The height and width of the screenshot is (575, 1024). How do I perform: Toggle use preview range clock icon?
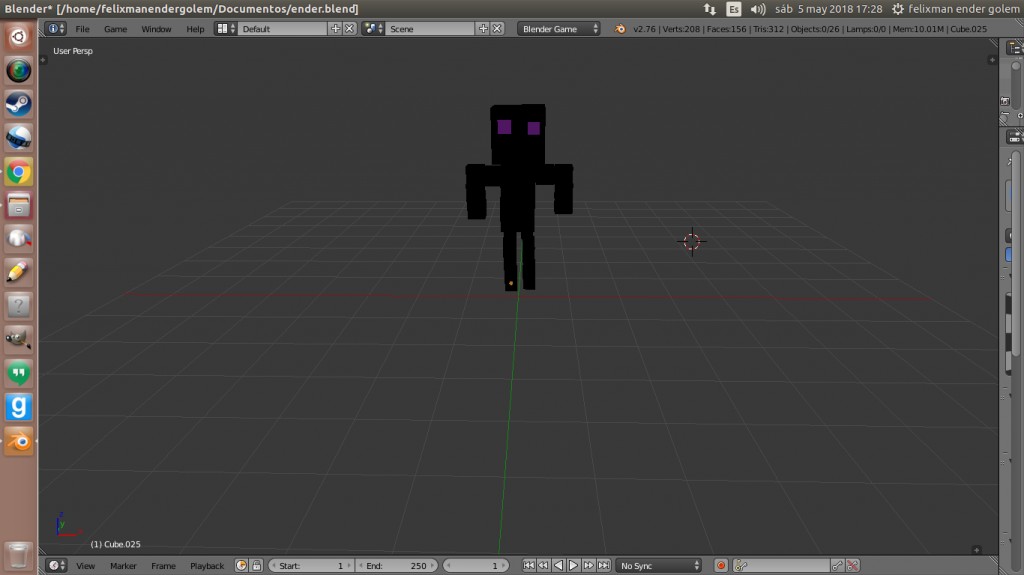click(242, 565)
